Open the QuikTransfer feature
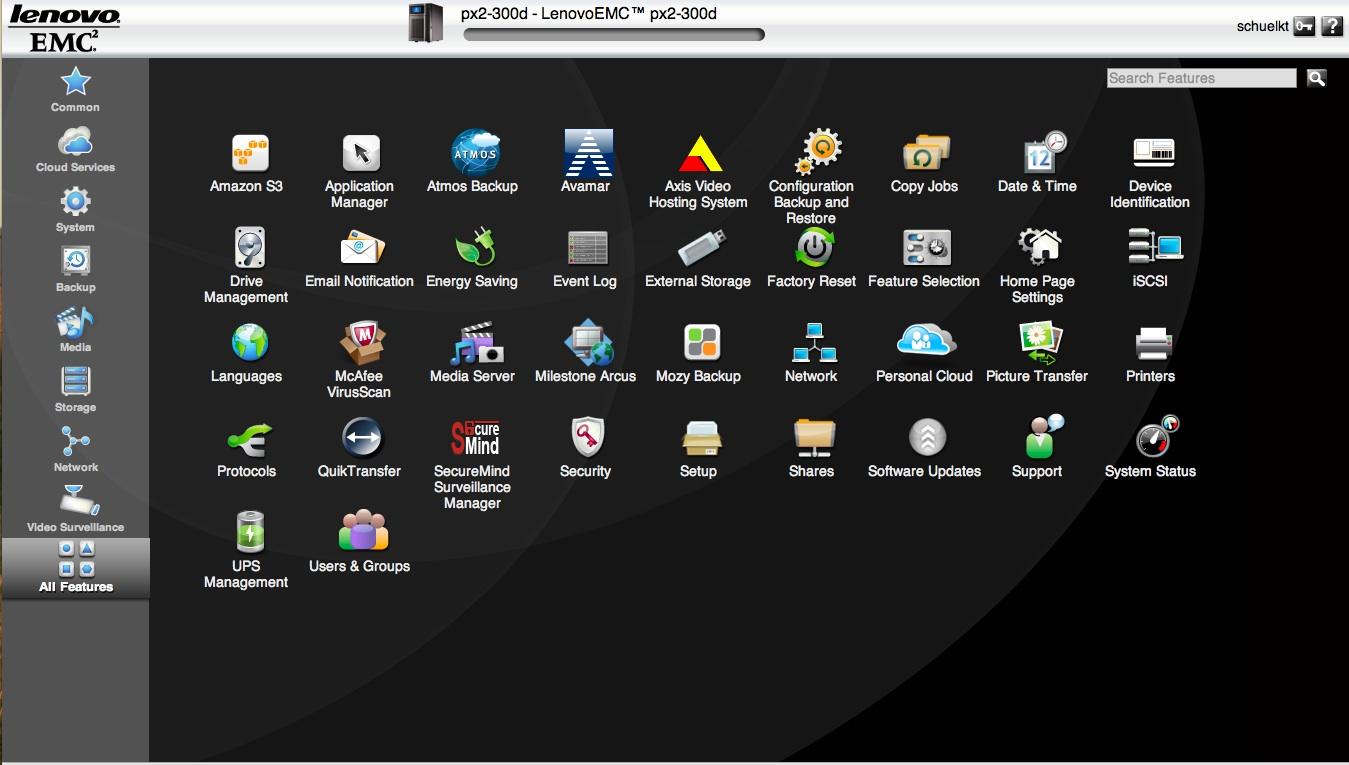 pyautogui.click(x=360, y=439)
